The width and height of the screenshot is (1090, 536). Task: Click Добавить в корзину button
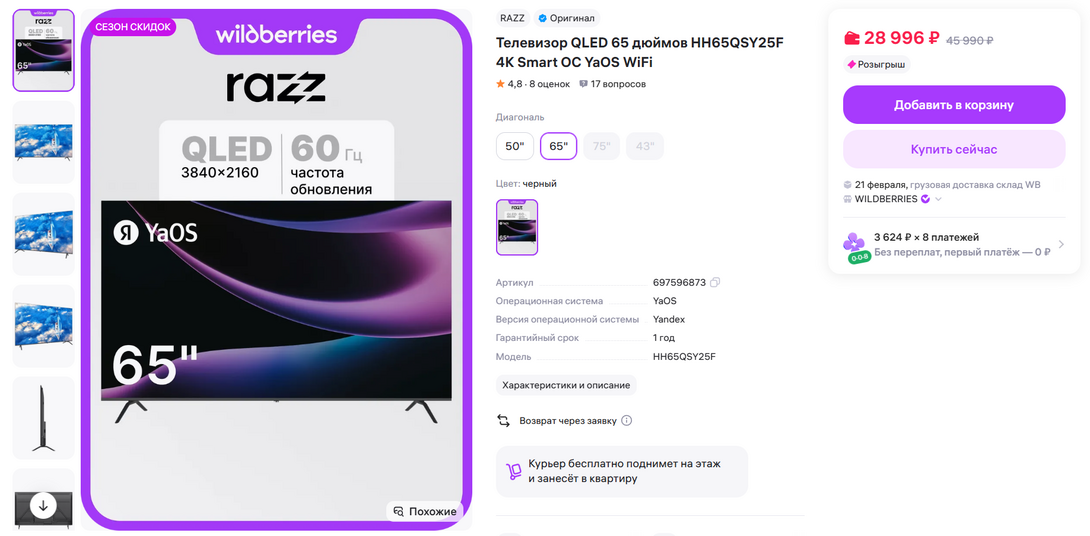coord(954,105)
